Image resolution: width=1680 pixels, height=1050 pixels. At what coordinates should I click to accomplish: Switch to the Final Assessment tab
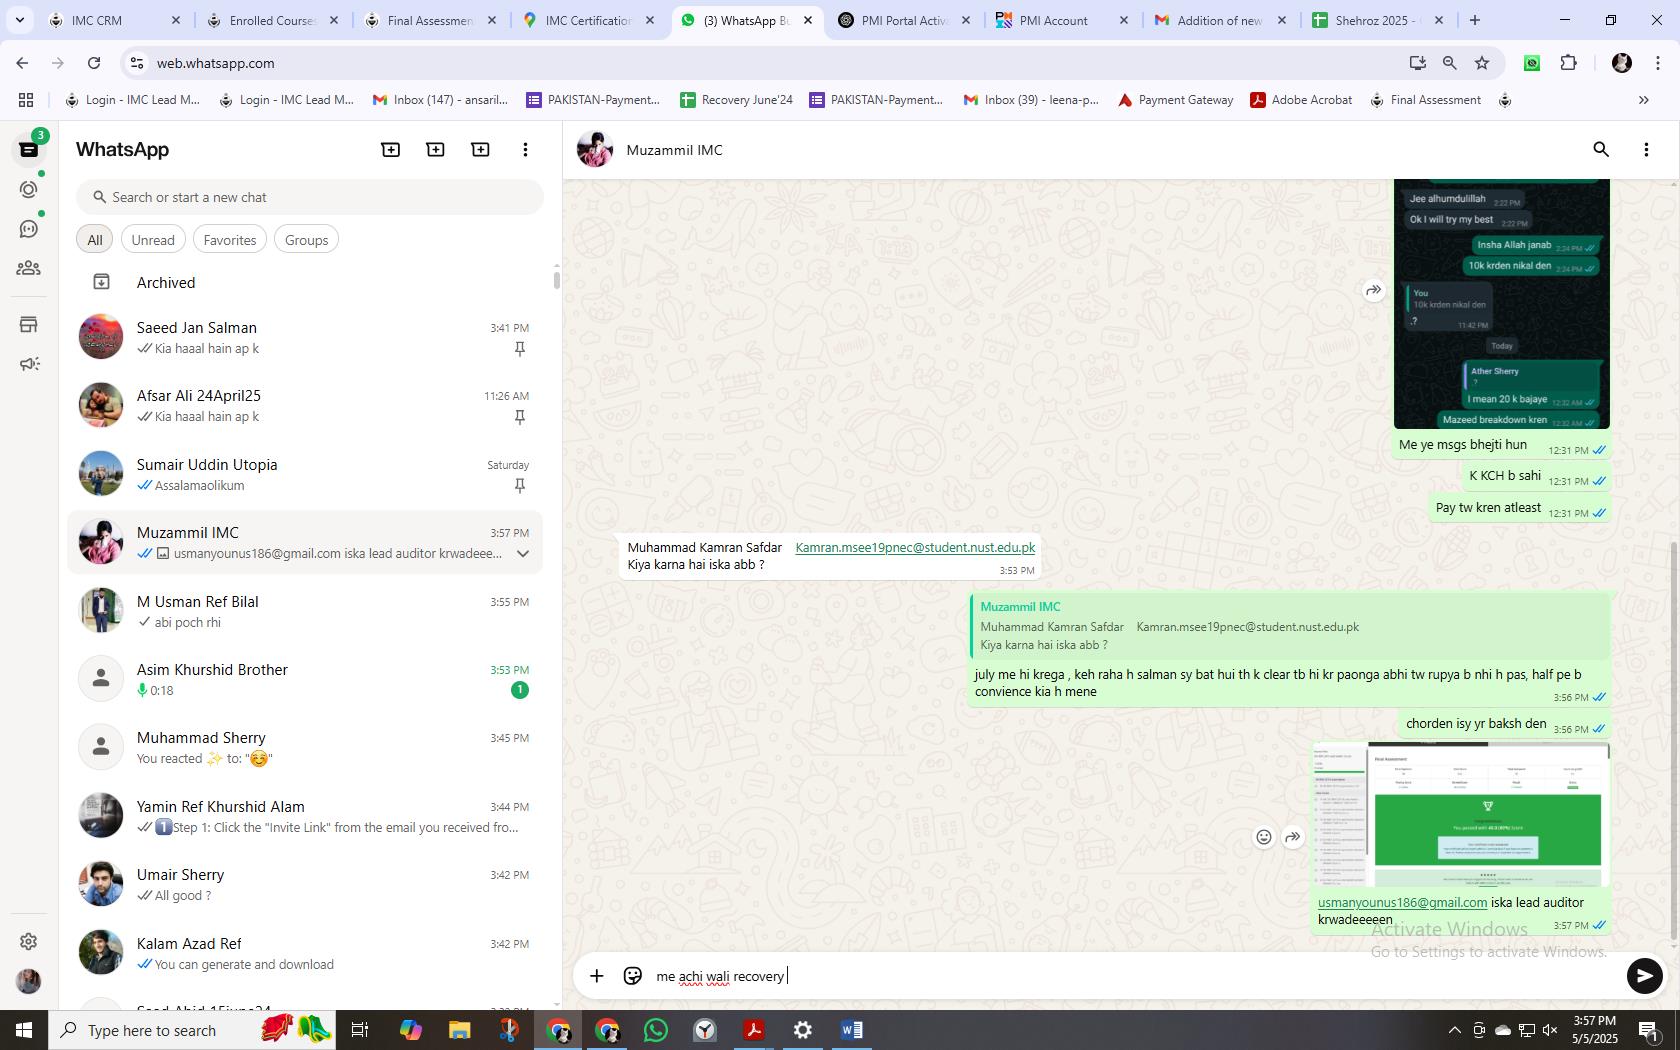(429, 20)
